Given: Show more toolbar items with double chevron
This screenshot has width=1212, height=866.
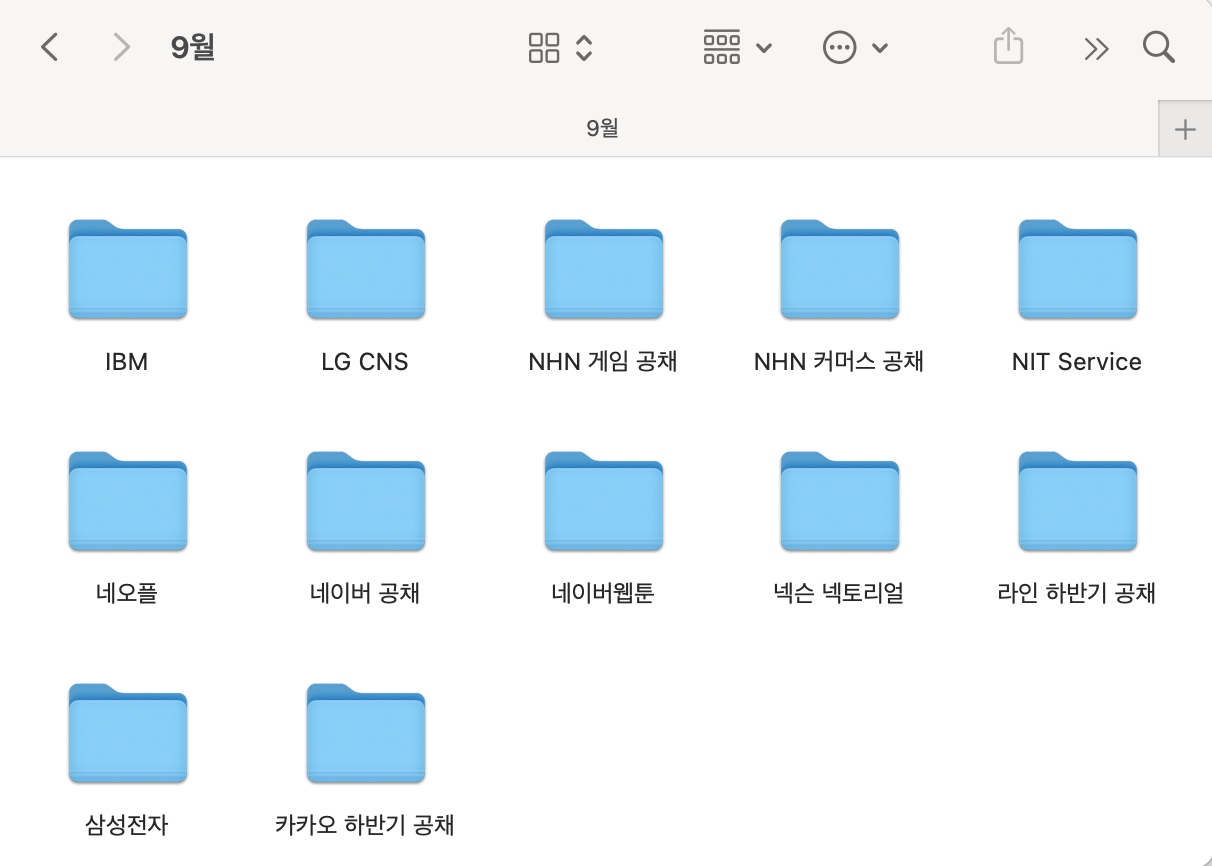Looking at the screenshot, I should pos(1096,48).
